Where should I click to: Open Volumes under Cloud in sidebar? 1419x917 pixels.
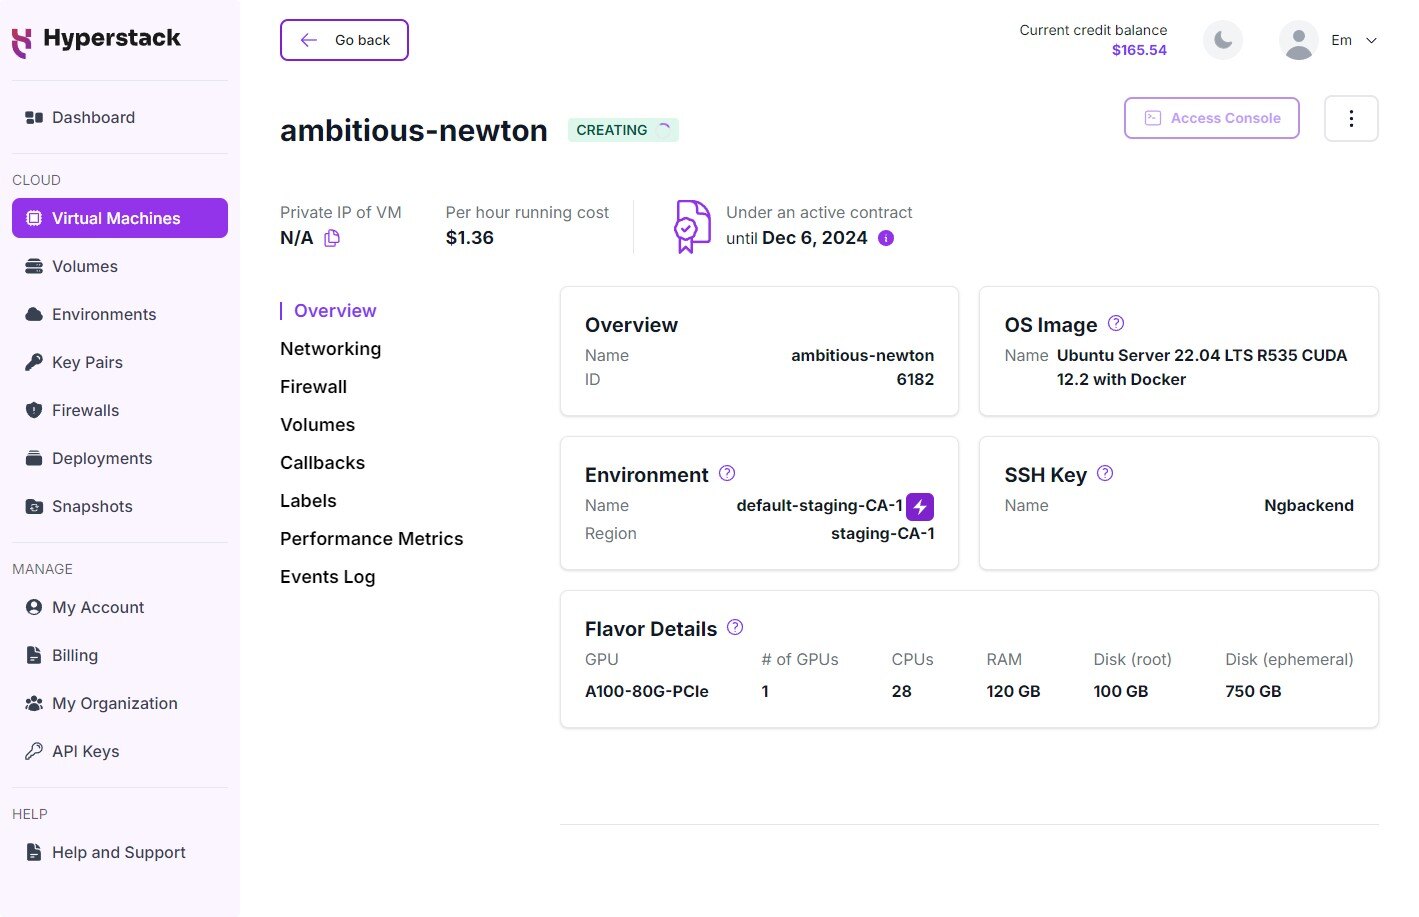point(120,266)
